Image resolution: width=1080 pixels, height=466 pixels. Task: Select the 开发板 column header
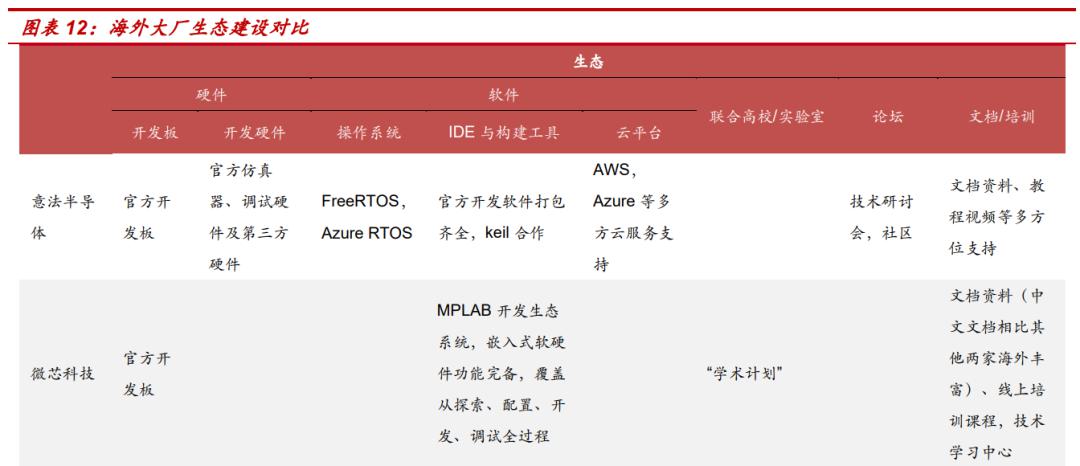[155, 133]
